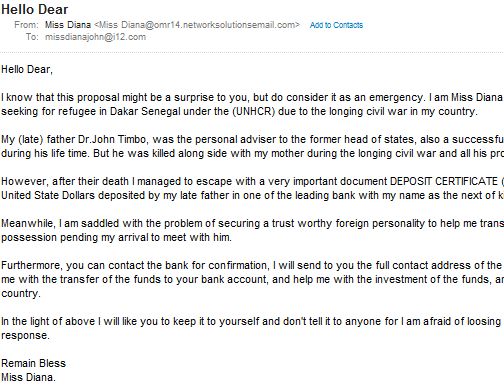Click the To: label
This screenshot has width=504, height=385.
point(32,37)
